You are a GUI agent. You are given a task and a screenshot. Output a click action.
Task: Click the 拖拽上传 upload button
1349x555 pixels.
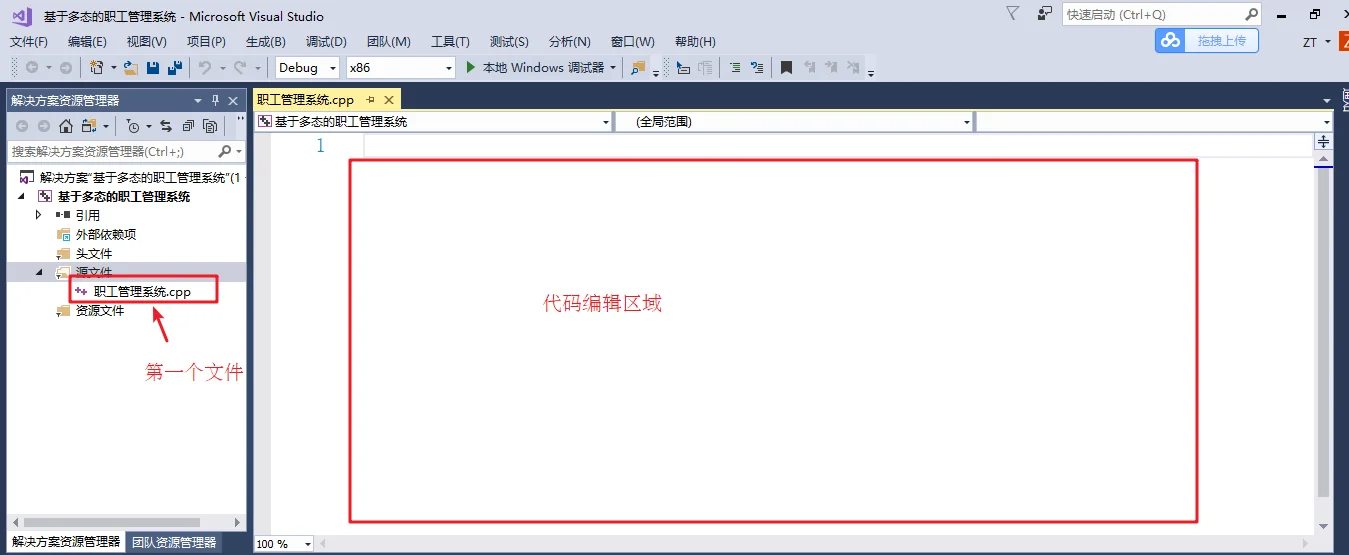(x=1206, y=40)
